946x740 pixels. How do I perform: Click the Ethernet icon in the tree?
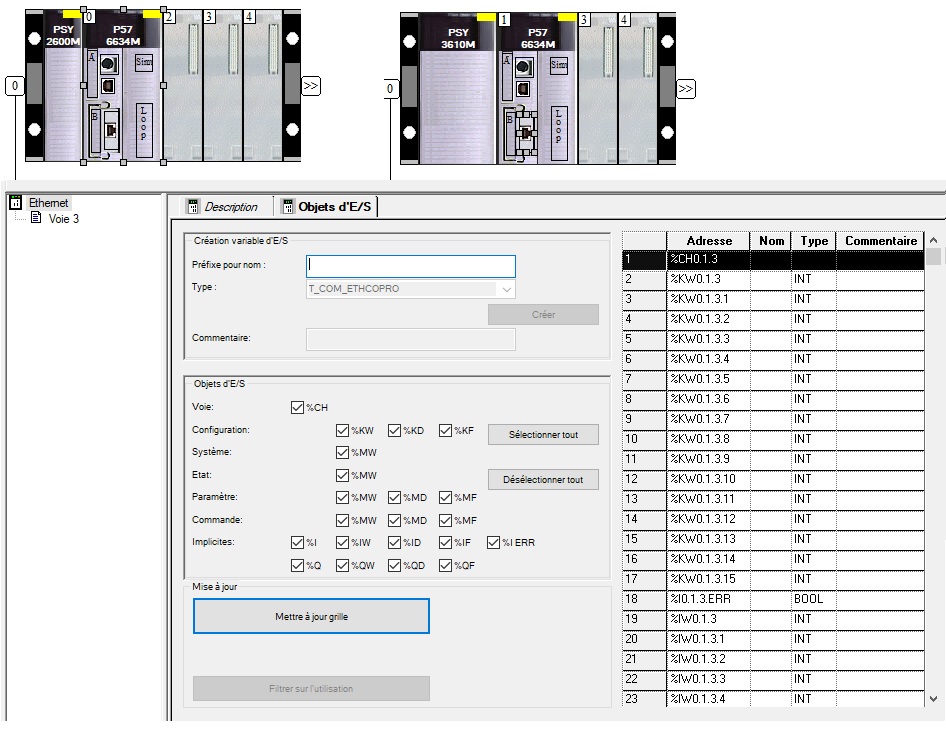point(17,203)
